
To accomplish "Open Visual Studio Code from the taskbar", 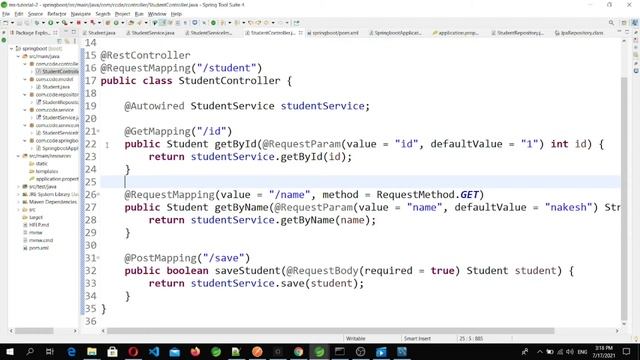I will (x=154, y=351).
